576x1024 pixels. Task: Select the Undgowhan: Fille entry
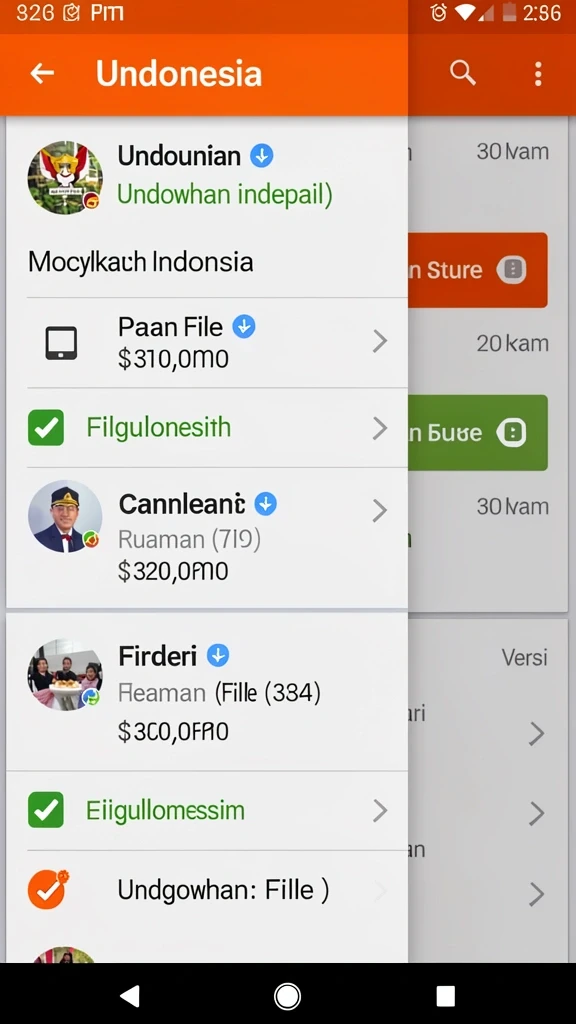click(207, 890)
